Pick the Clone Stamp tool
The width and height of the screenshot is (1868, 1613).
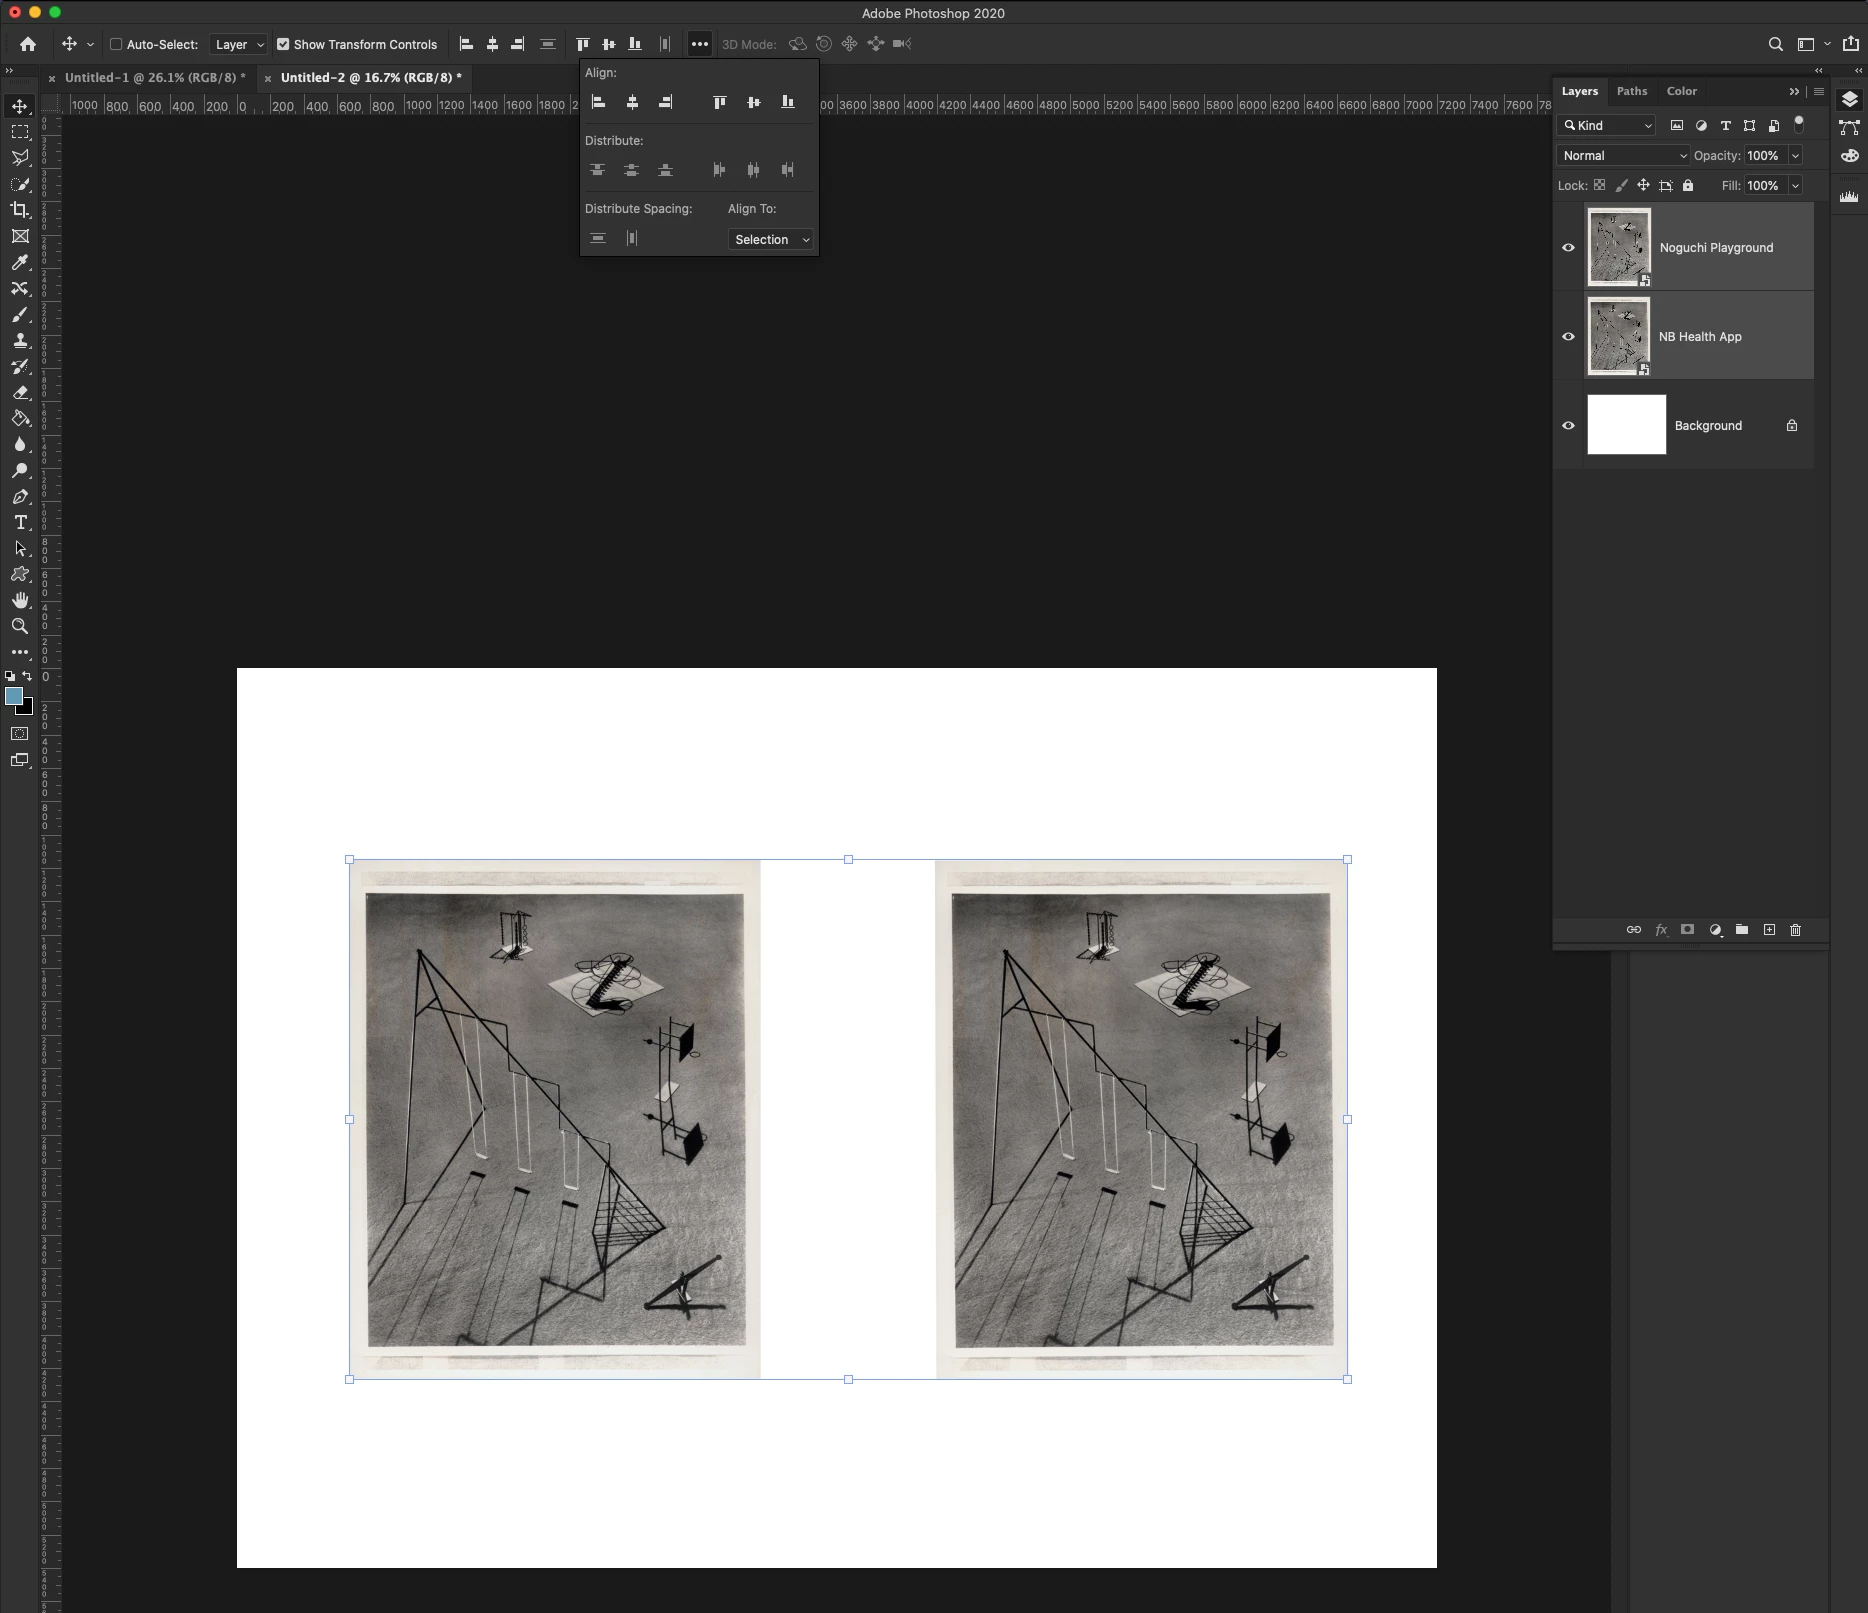click(x=20, y=340)
